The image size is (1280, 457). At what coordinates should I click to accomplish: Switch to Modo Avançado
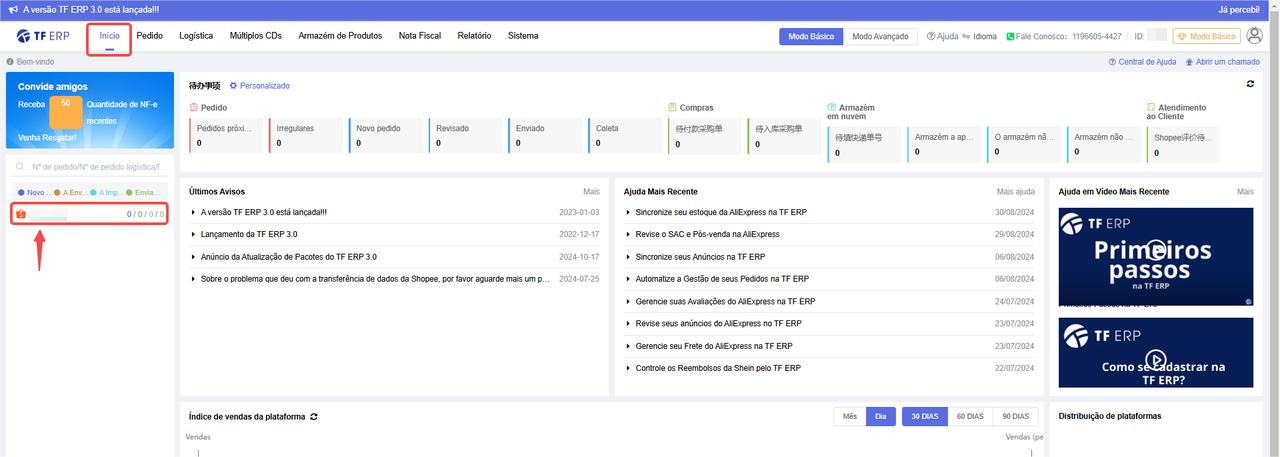[880, 36]
